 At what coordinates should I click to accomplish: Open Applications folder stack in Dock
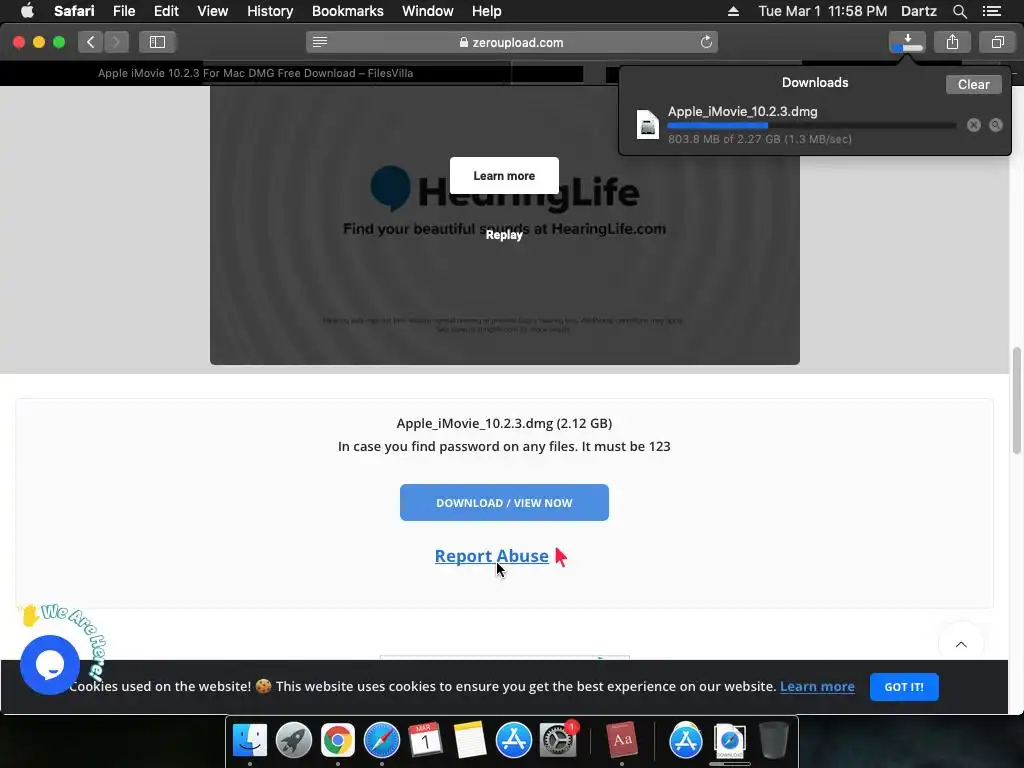click(685, 741)
